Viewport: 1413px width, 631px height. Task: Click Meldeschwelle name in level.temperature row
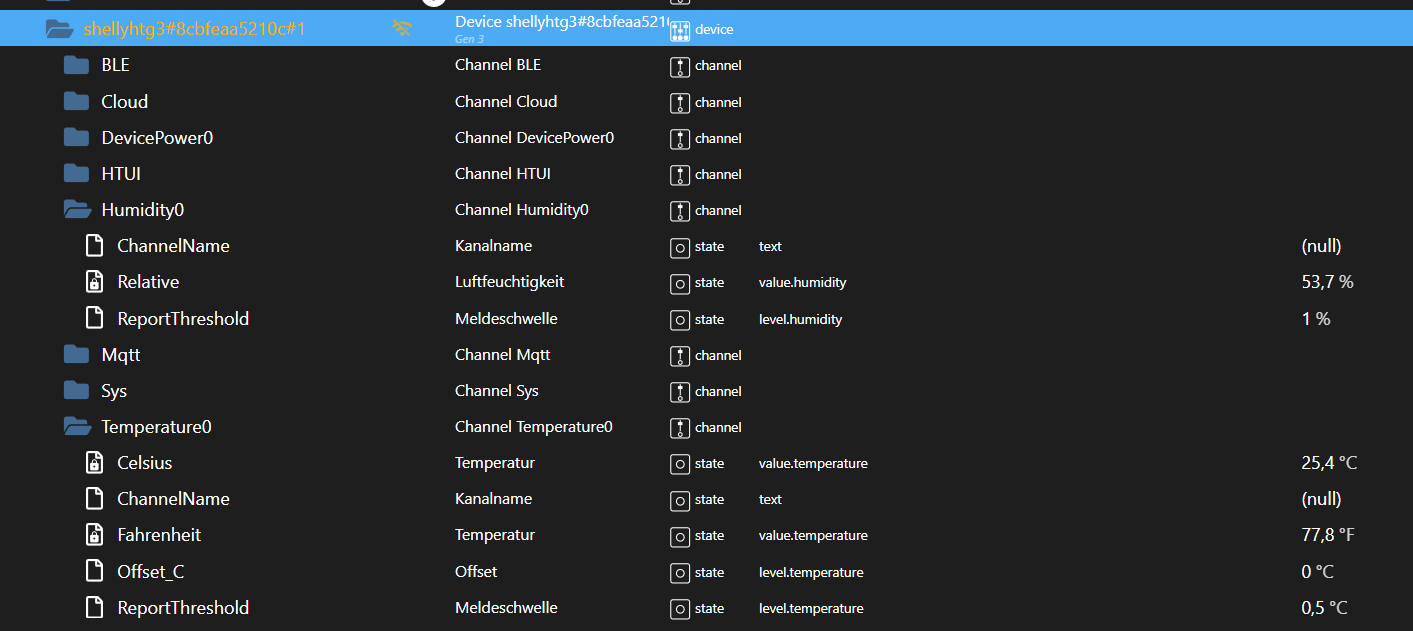pos(506,607)
